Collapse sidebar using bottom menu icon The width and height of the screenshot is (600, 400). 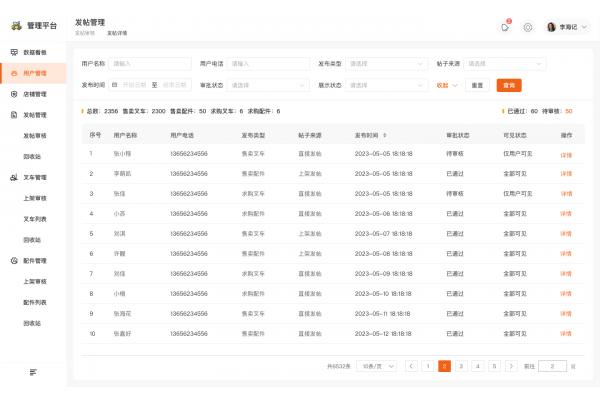33,372
